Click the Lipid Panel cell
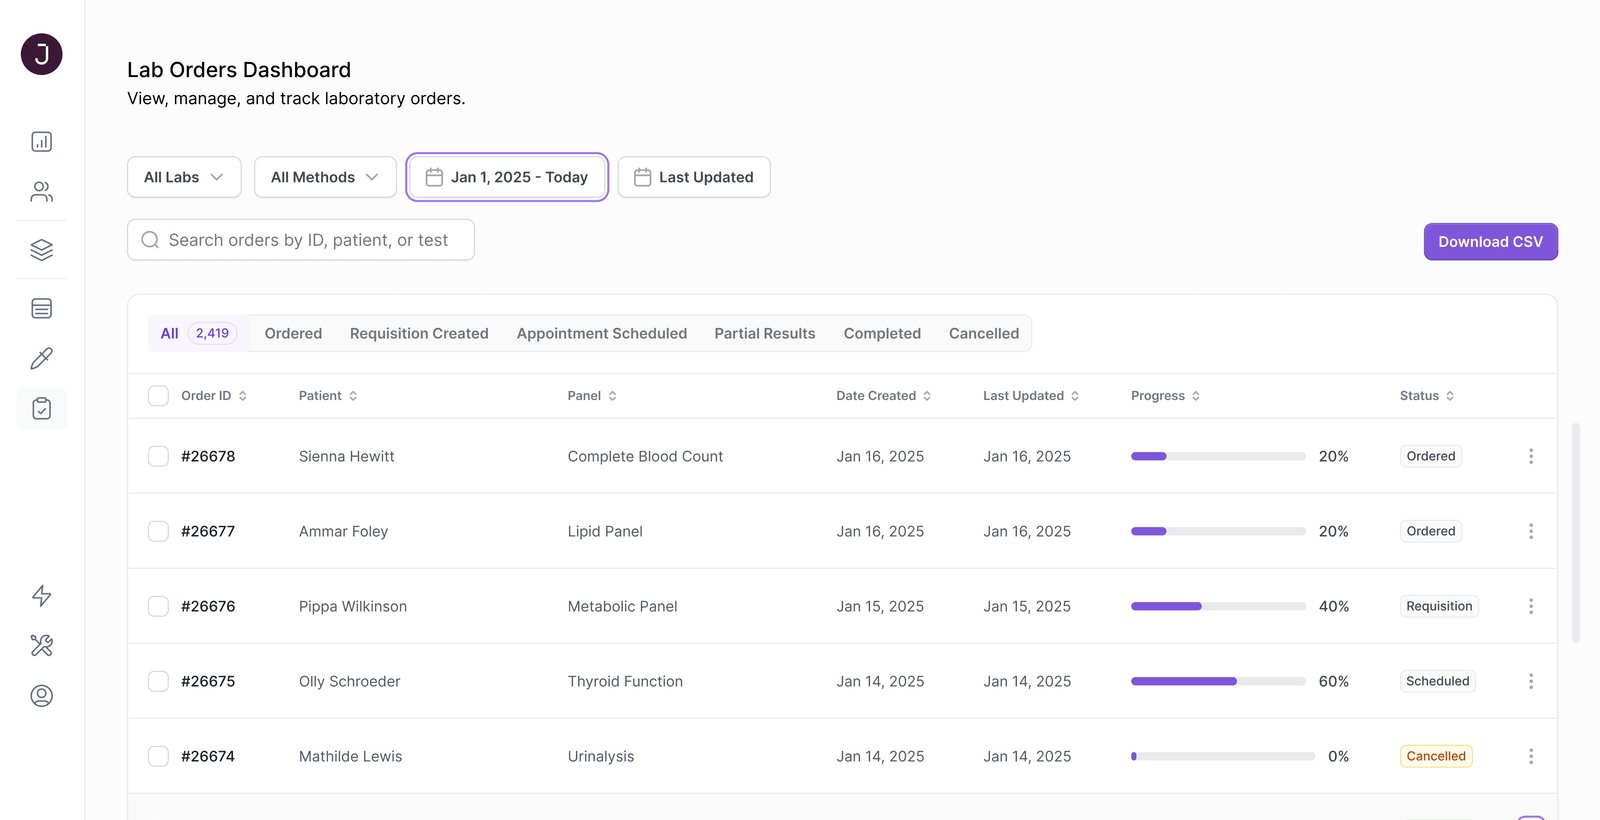This screenshot has width=1600, height=820. point(605,531)
